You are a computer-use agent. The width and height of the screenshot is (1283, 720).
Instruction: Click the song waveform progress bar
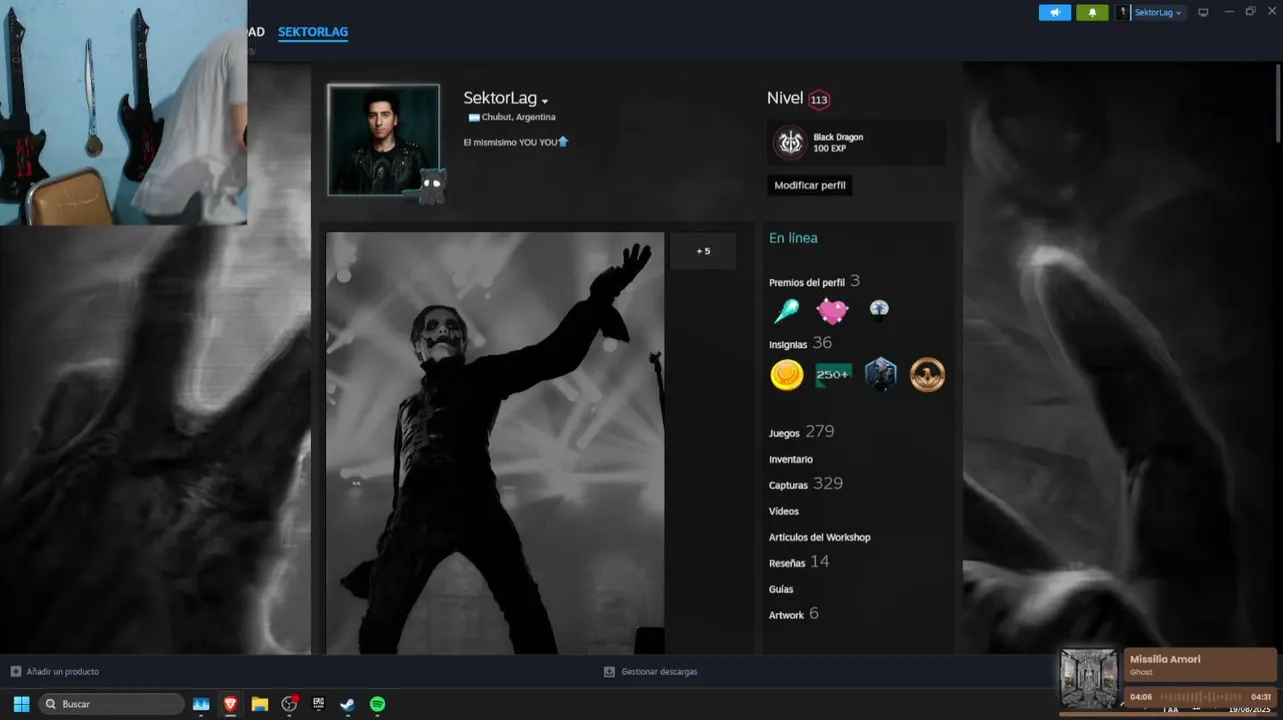point(1201,697)
